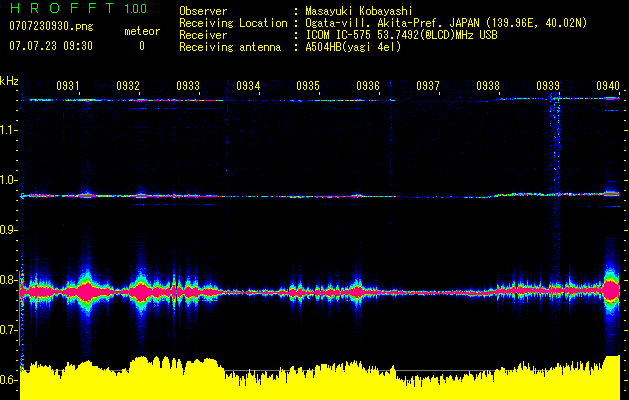Click the 0932 time marker

coord(128,85)
